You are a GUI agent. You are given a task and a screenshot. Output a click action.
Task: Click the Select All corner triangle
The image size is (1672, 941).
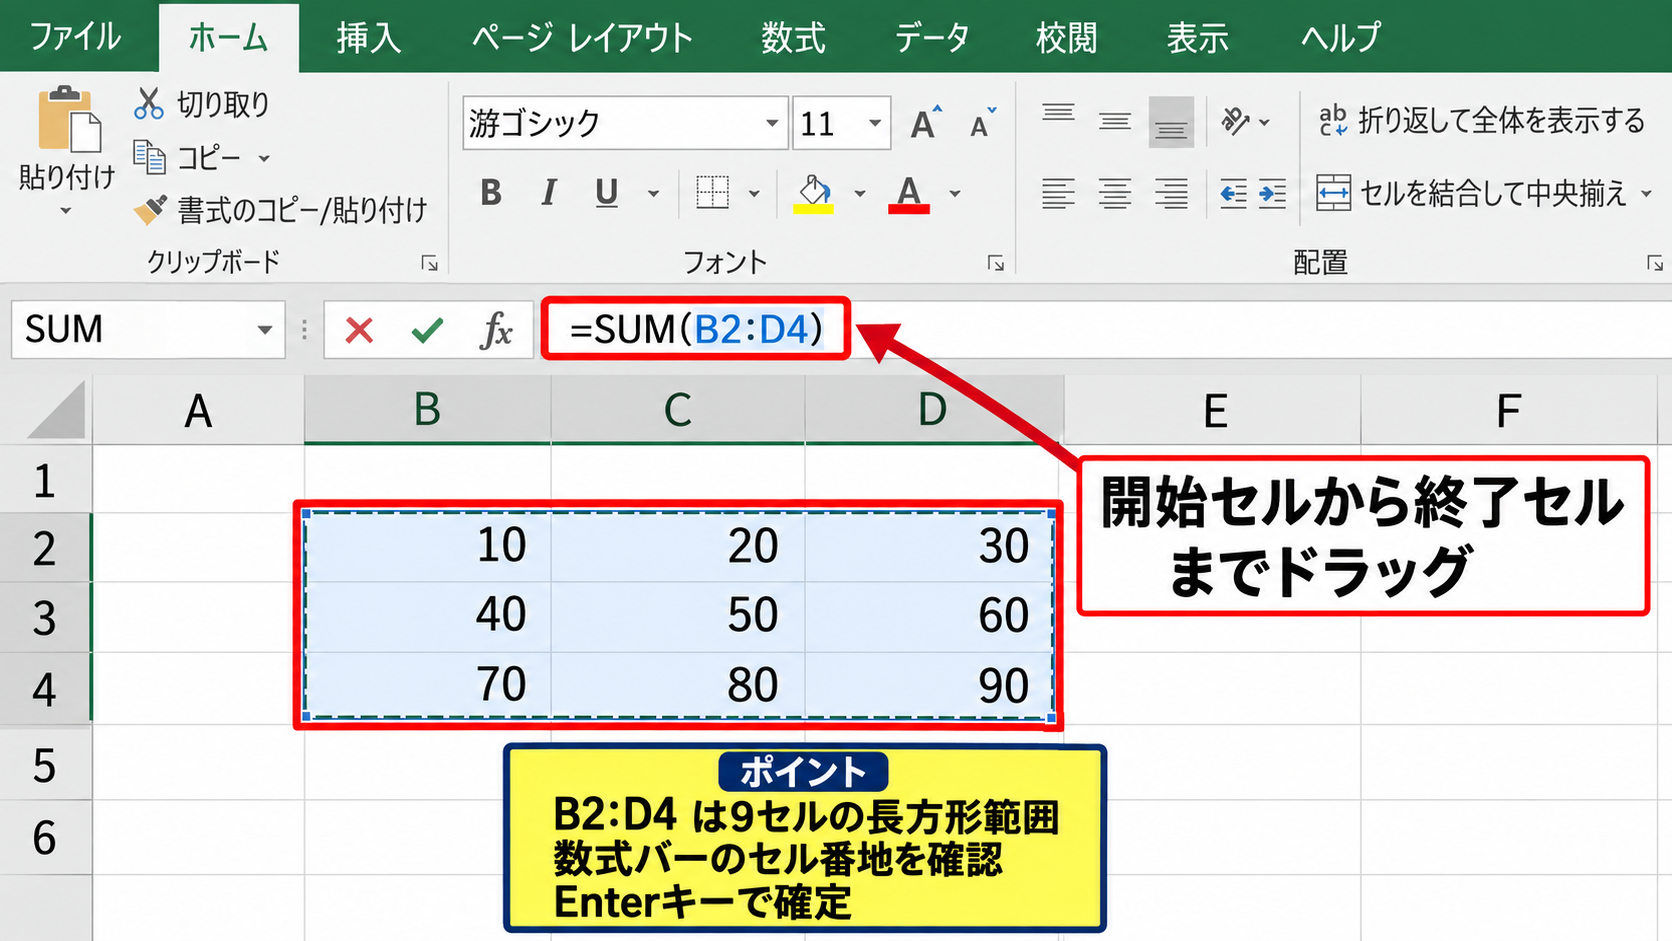click(x=58, y=412)
